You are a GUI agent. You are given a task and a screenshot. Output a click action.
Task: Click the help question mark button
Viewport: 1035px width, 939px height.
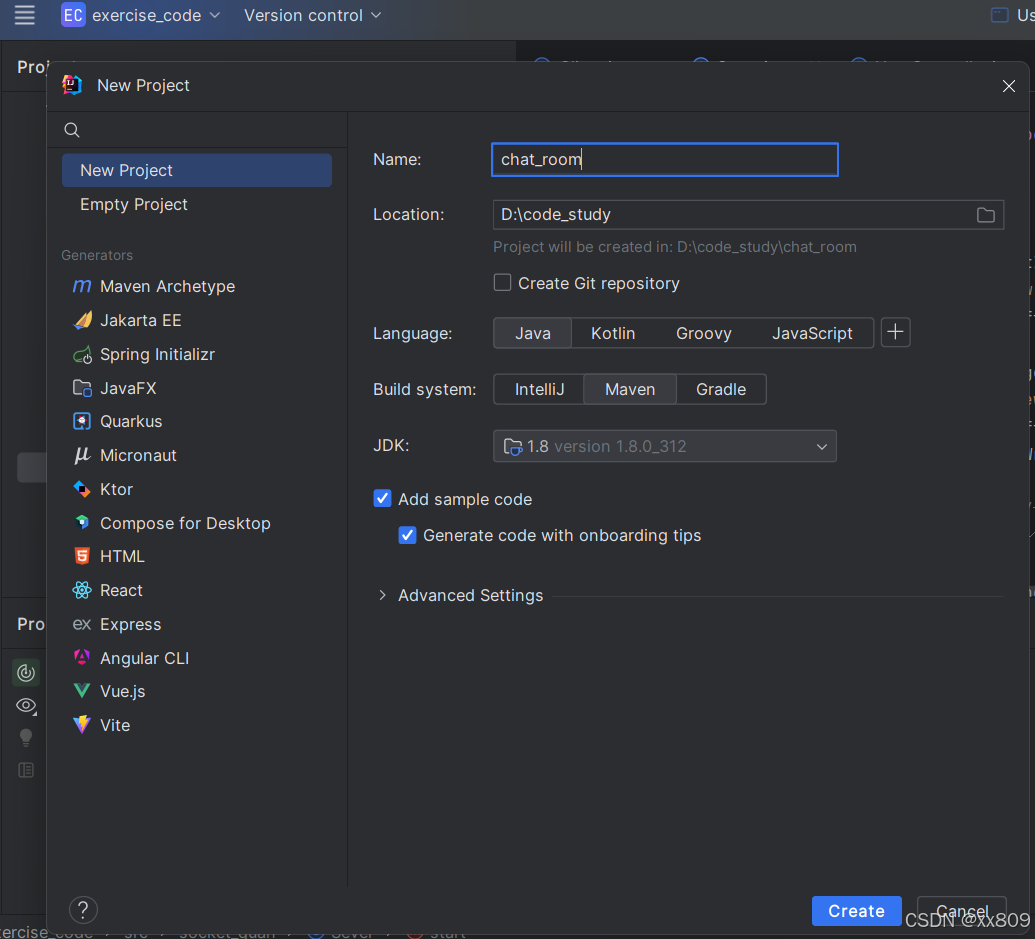(x=83, y=911)
